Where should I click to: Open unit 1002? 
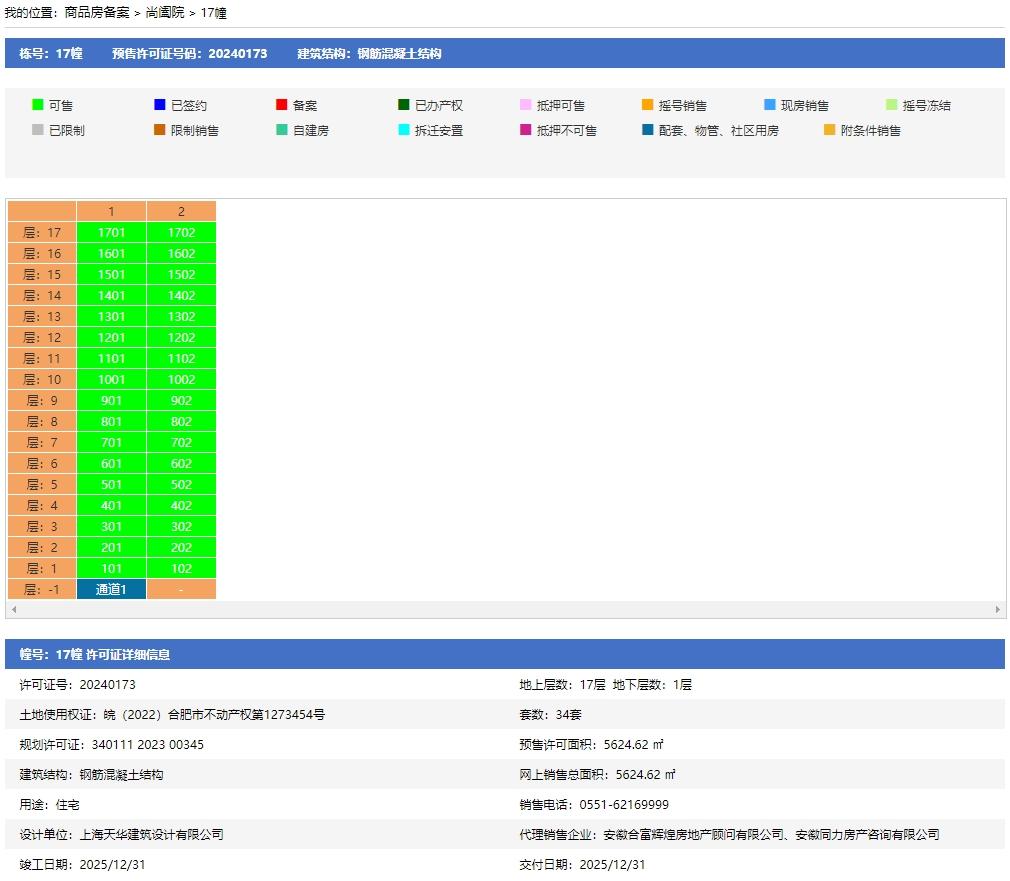pyautogui.click(x=182, y=380)
